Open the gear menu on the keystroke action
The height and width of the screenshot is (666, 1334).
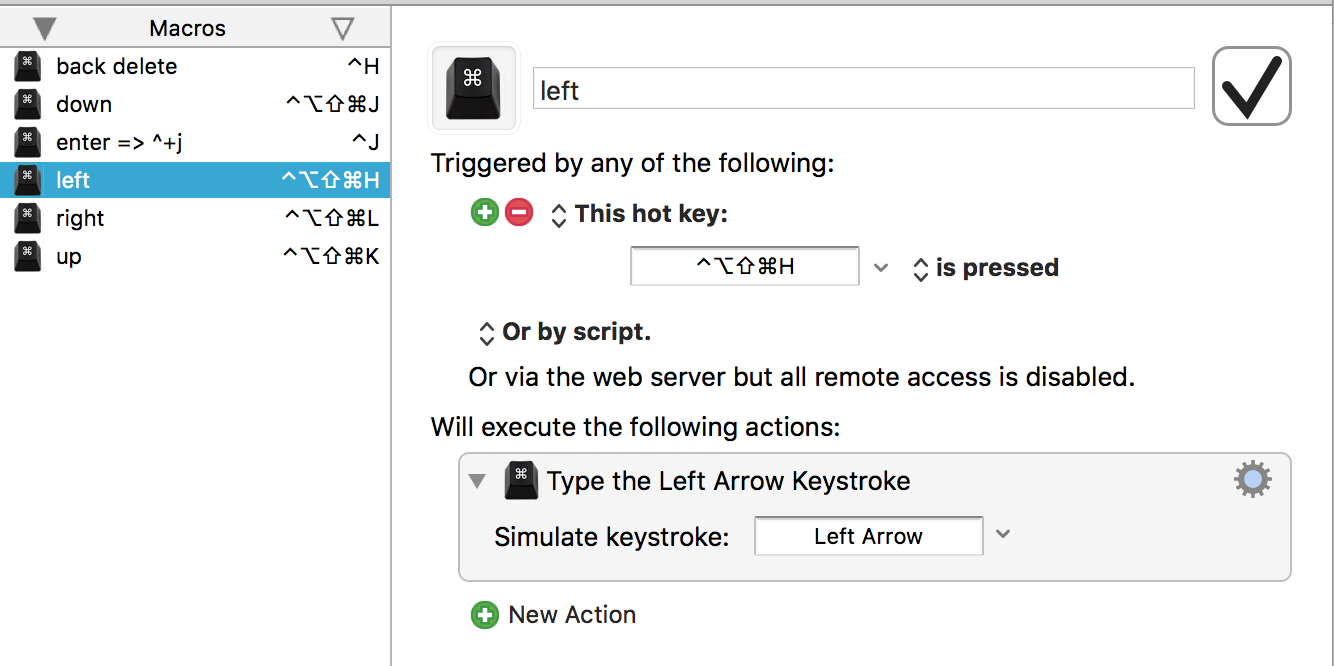tap(1252, 479)
